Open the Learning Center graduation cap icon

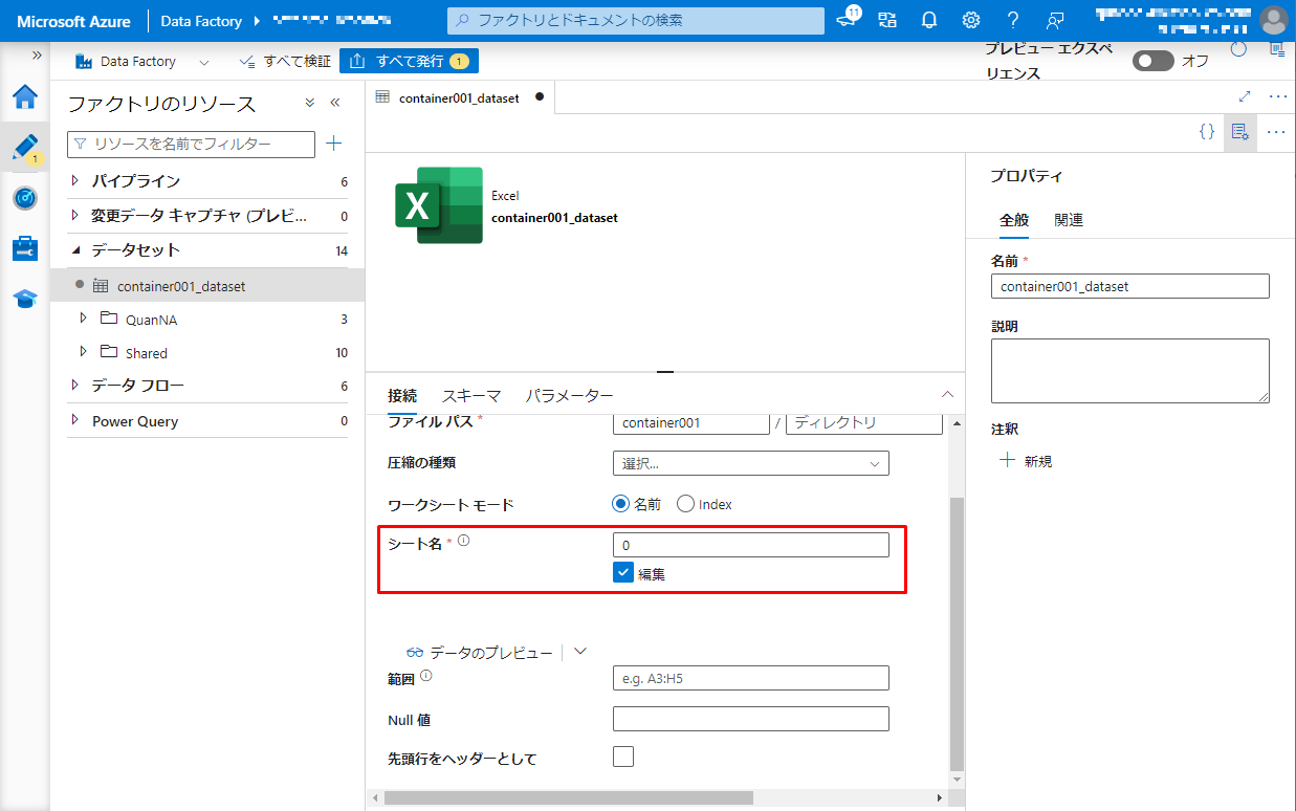[x=25, y=298]
